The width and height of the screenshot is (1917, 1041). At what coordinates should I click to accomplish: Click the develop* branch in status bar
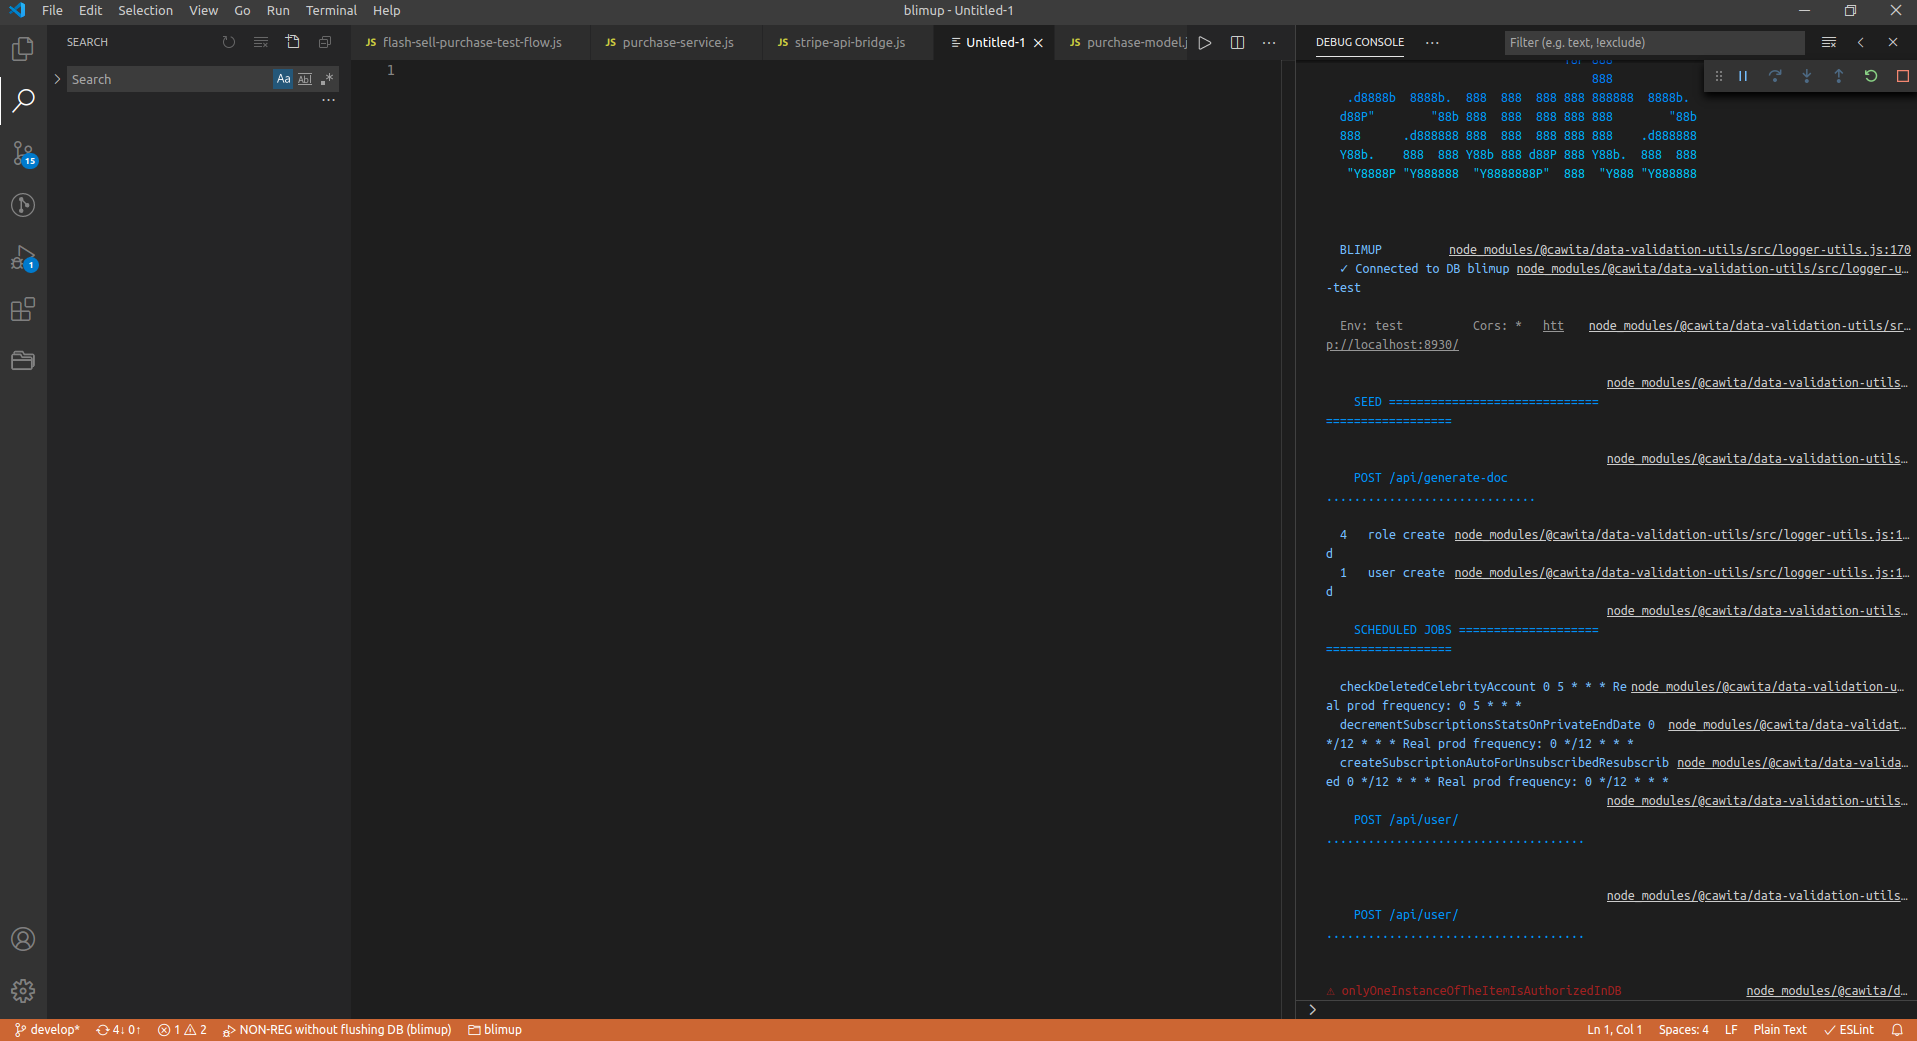(46, 1029)
